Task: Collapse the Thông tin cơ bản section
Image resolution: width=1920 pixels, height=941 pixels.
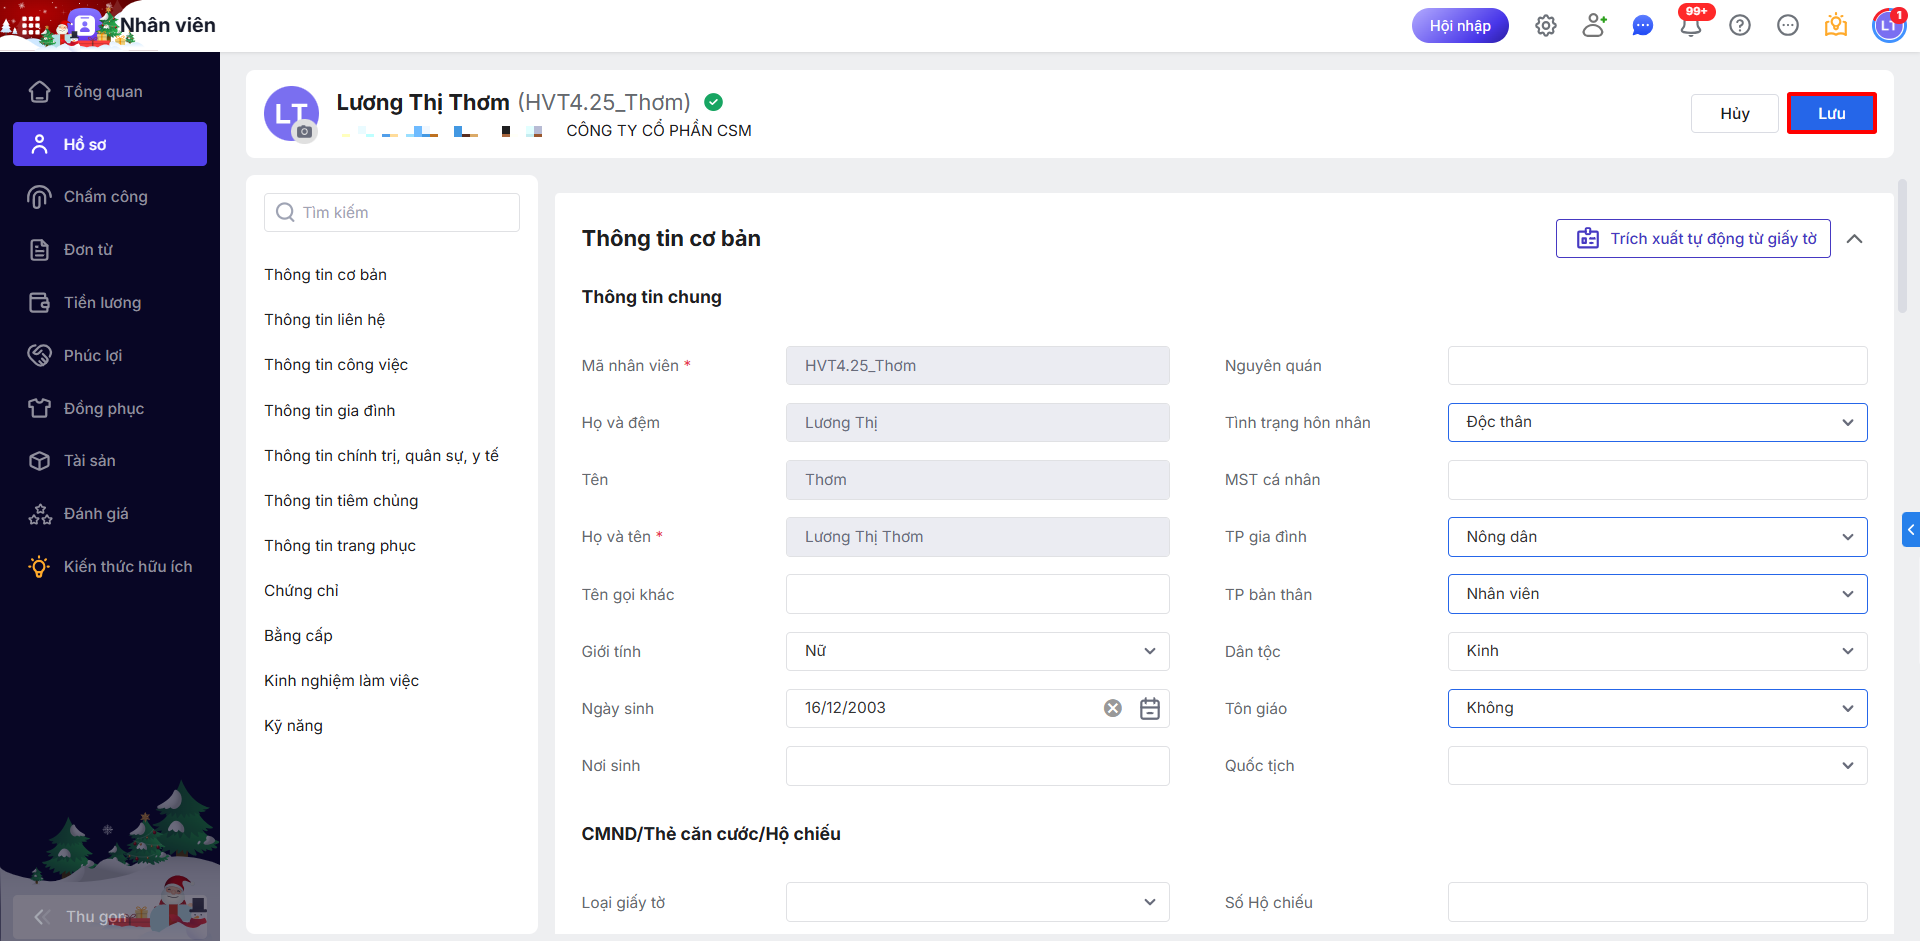Action: point(1855,239)
